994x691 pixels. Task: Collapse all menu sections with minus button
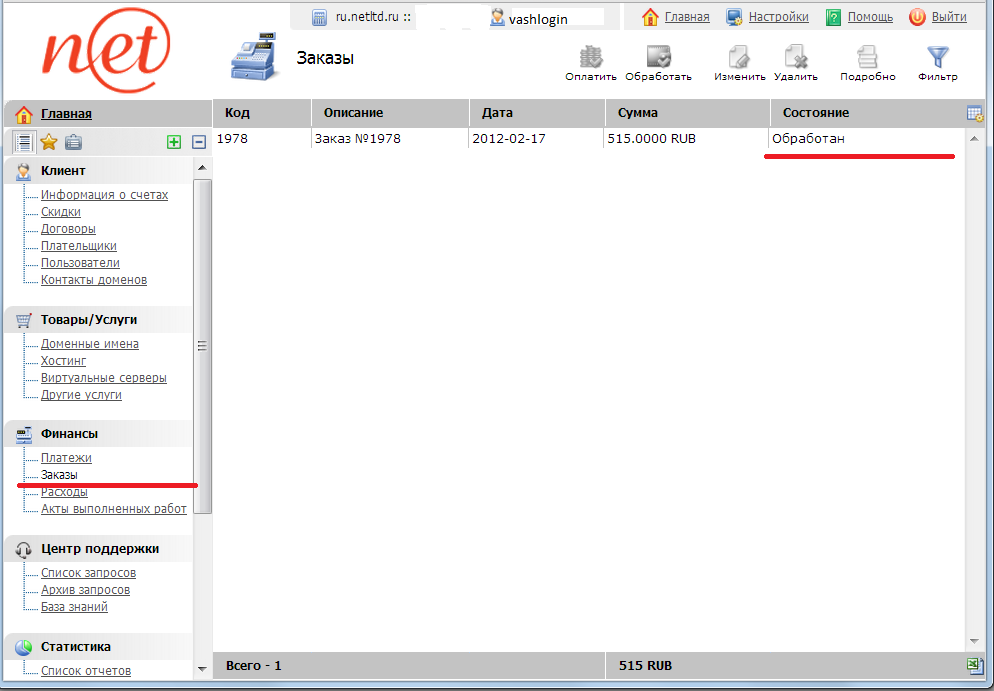coord(199,142)
